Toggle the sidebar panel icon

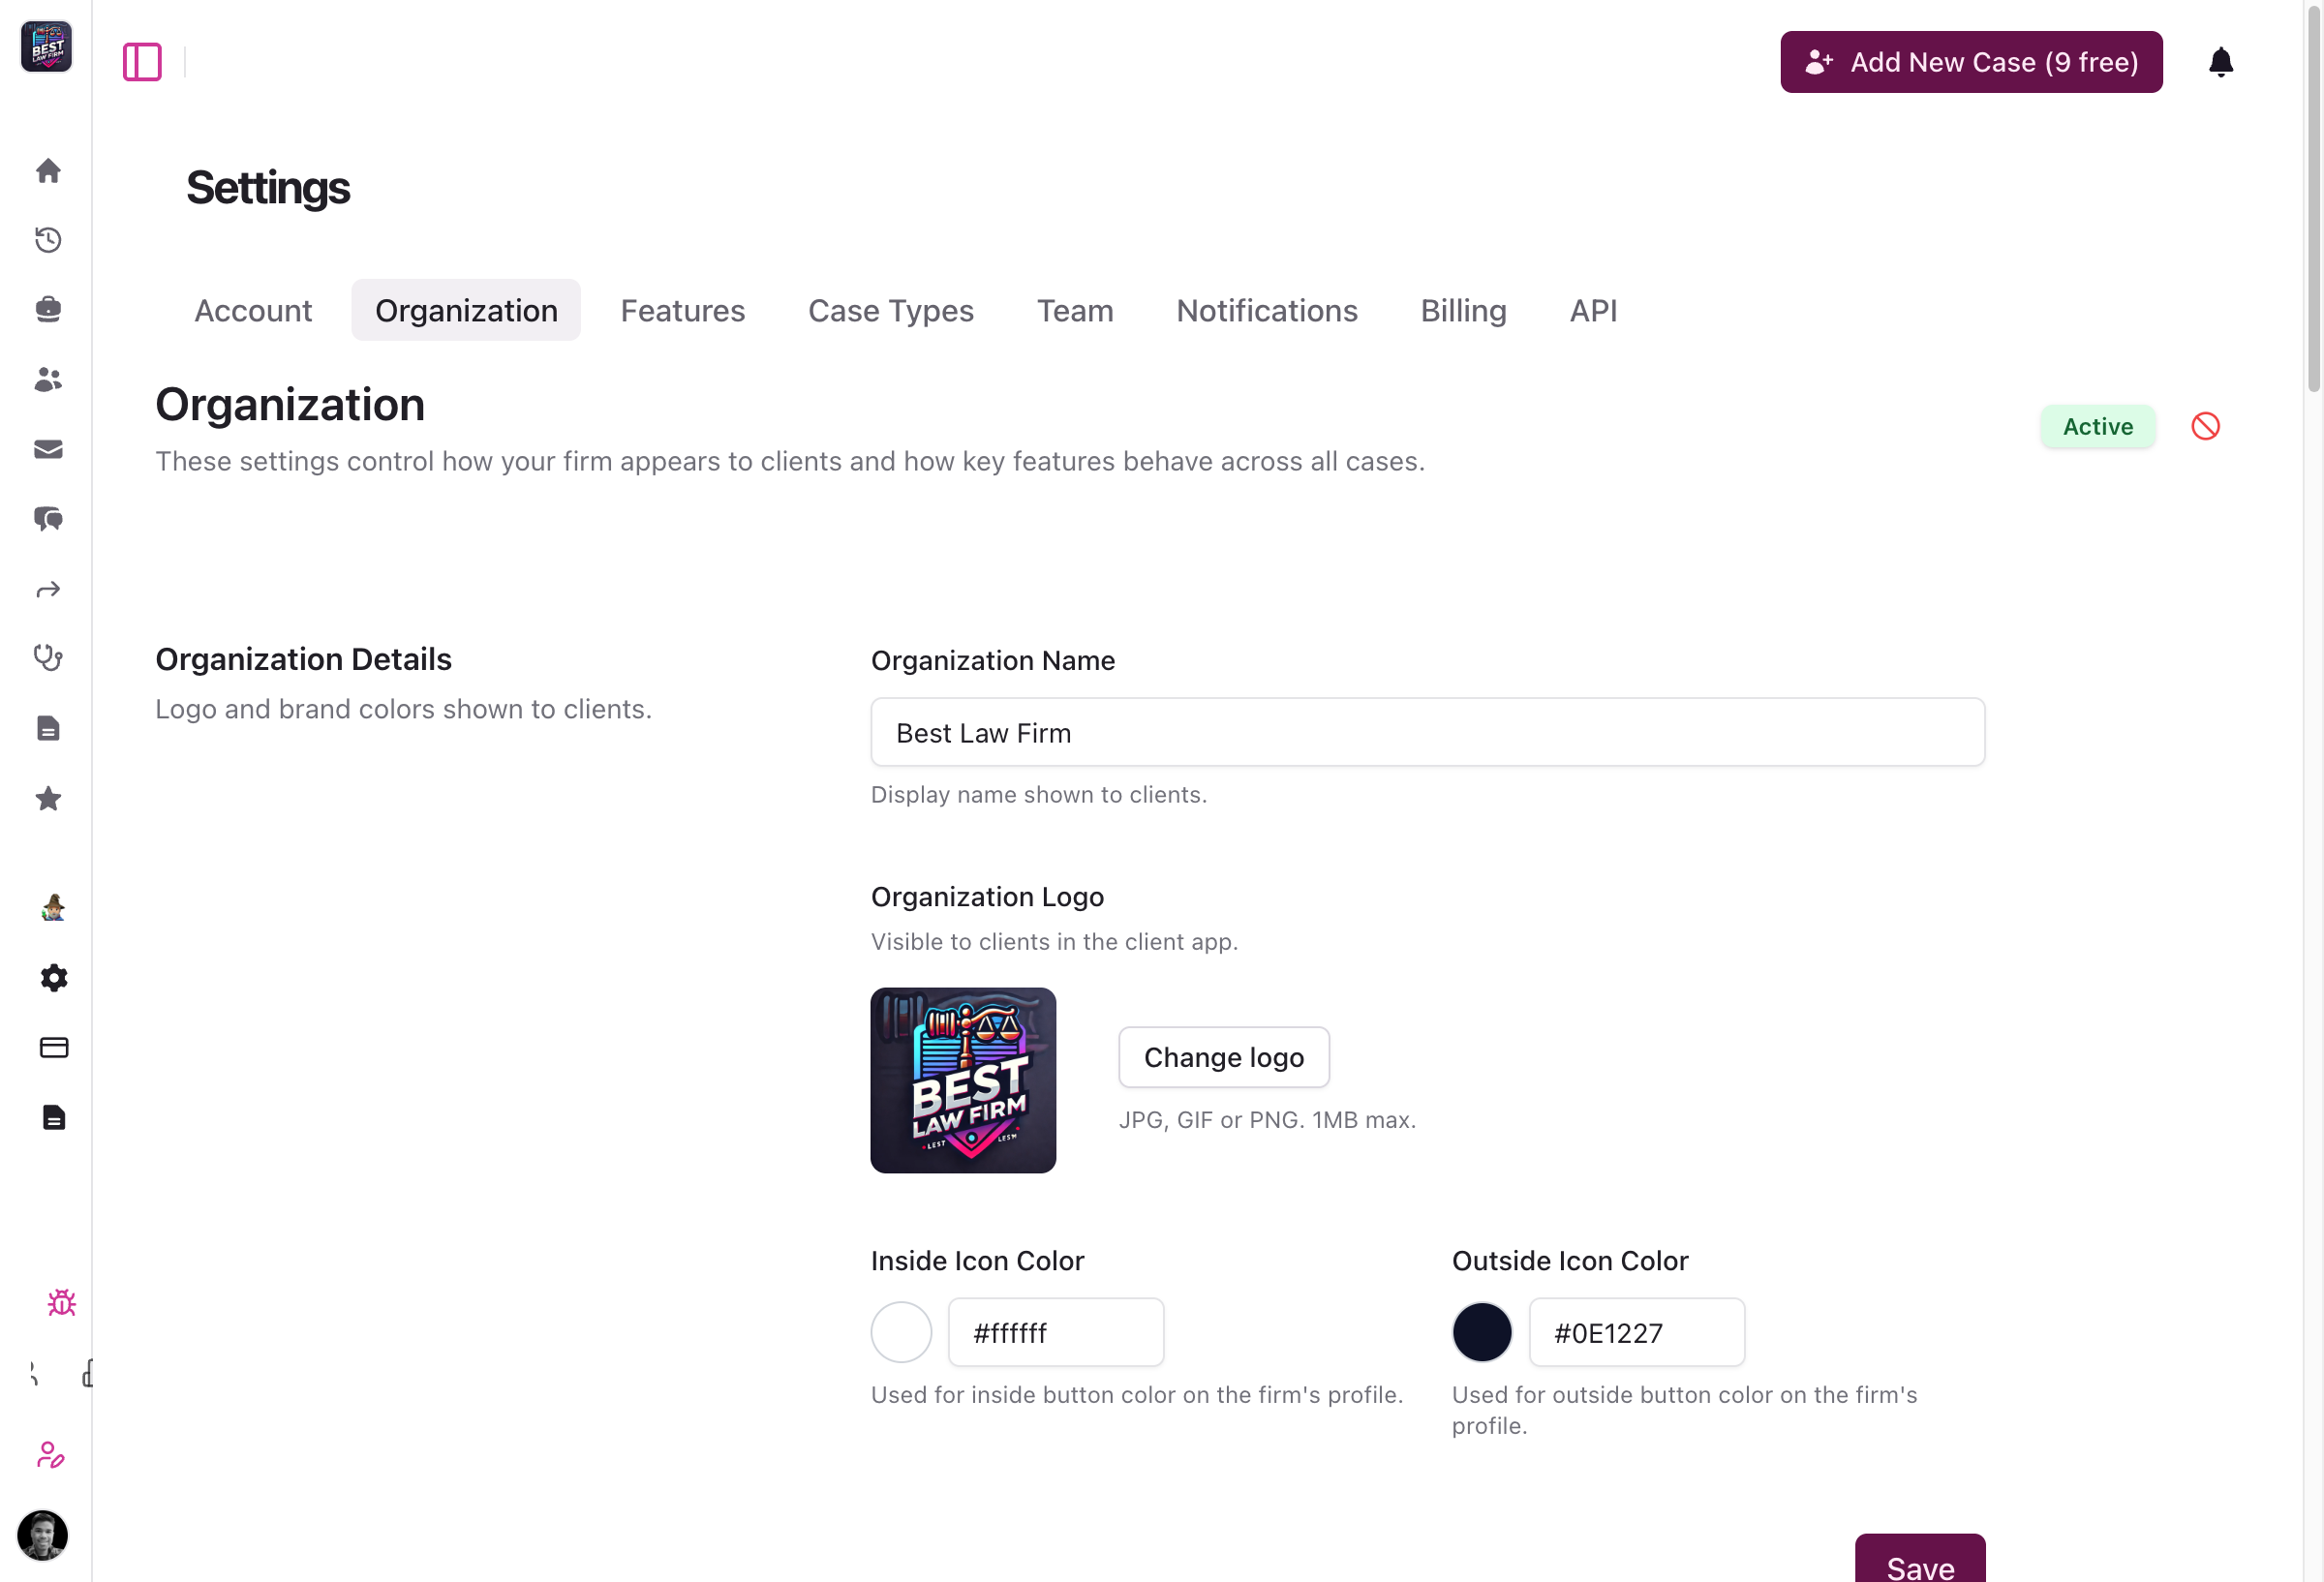point(142,62)
